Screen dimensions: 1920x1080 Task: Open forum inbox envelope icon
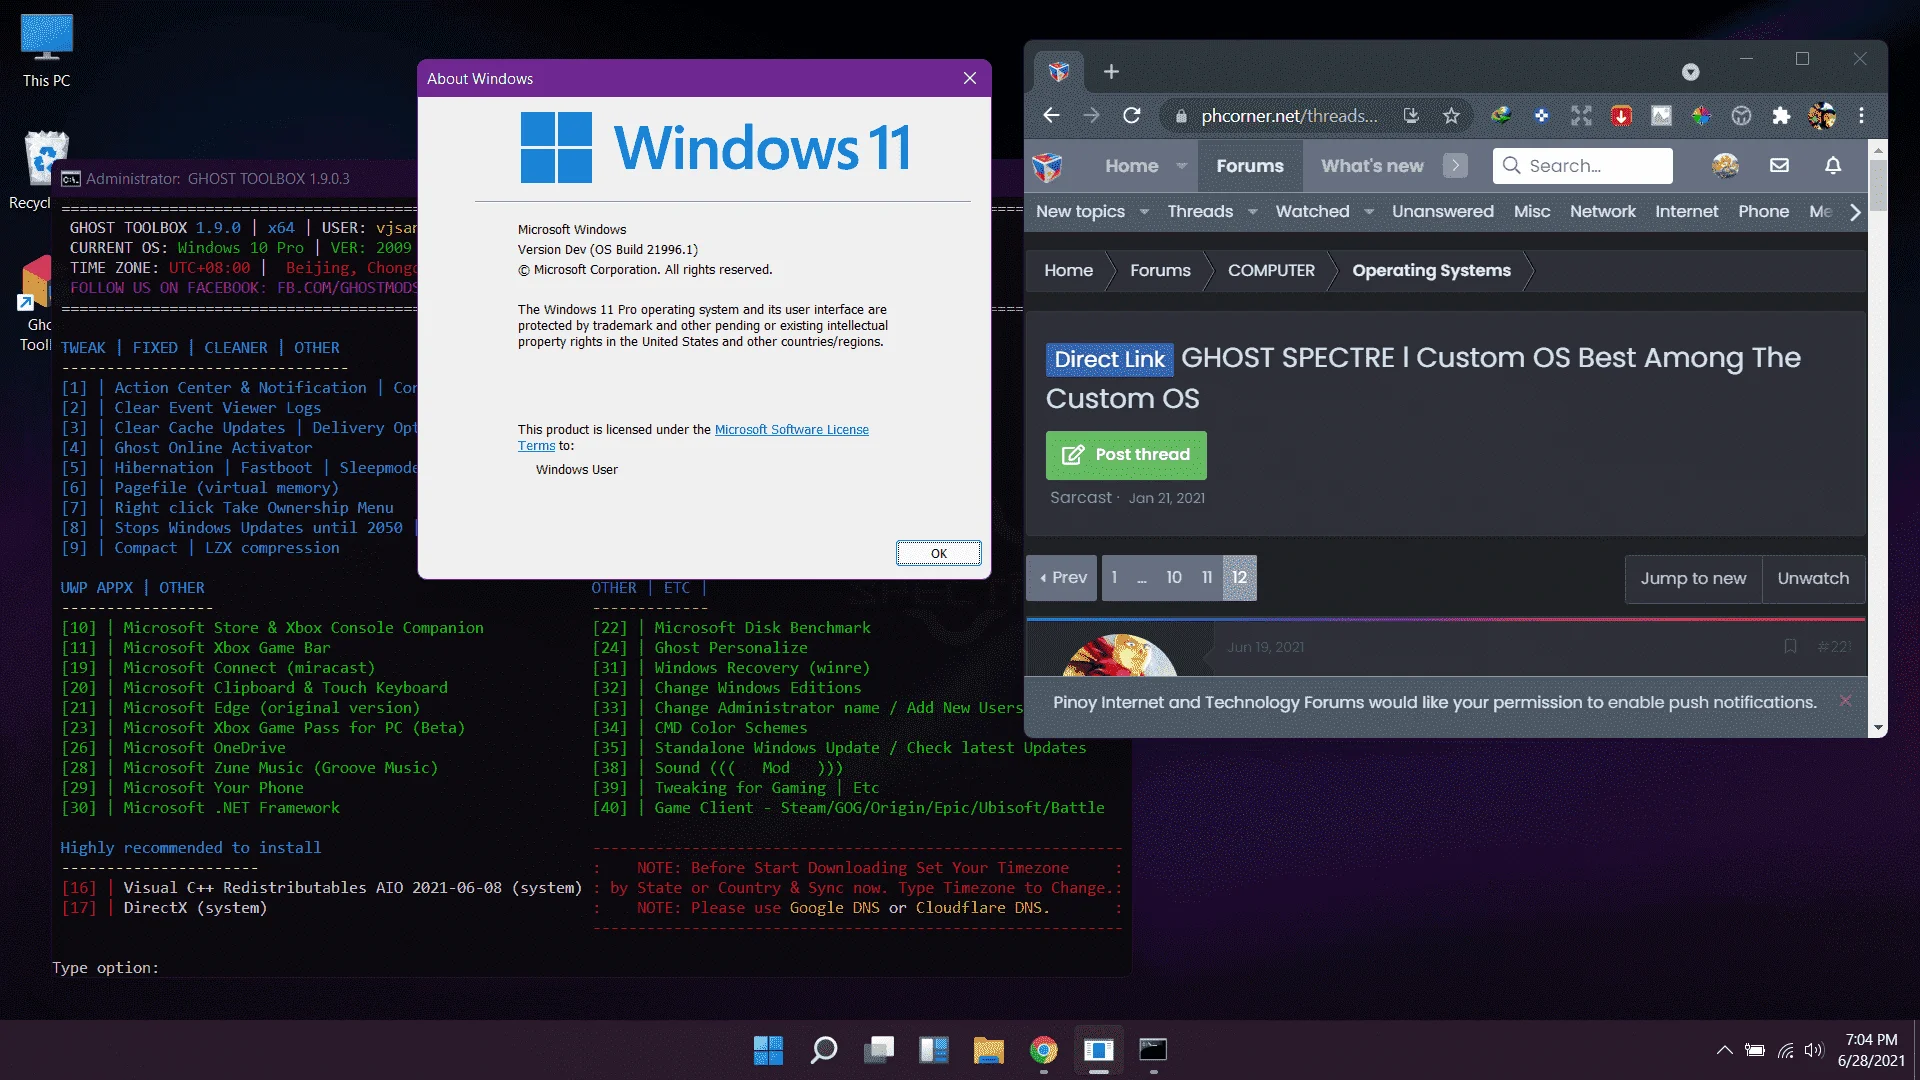point(1779,166)
